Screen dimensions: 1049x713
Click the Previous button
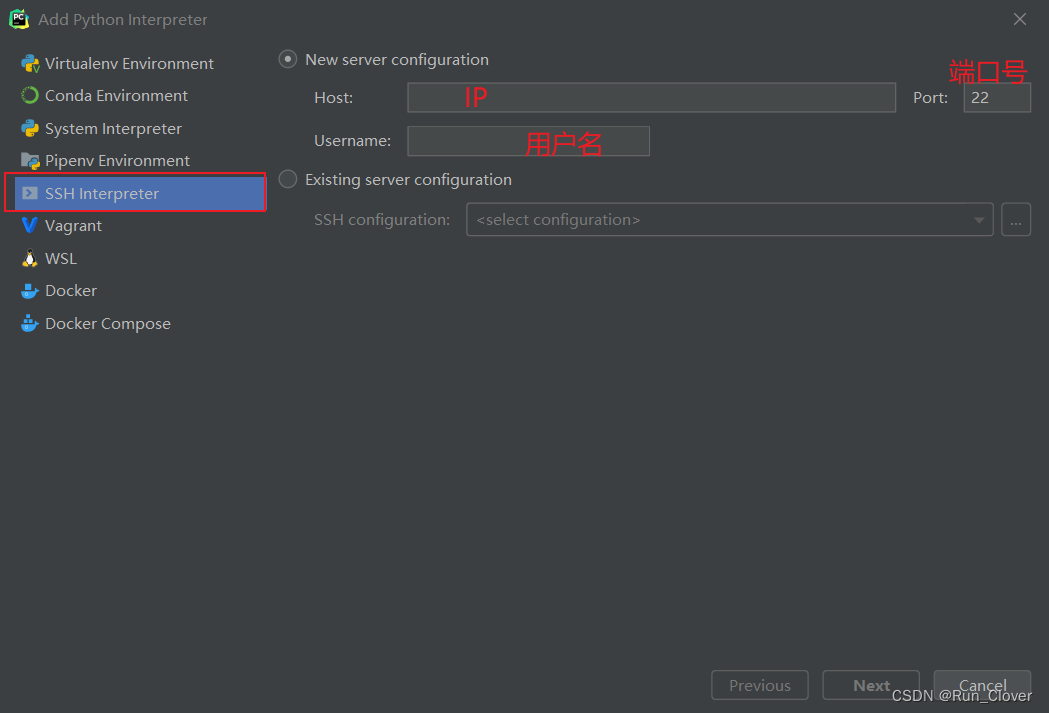(760, 685)
